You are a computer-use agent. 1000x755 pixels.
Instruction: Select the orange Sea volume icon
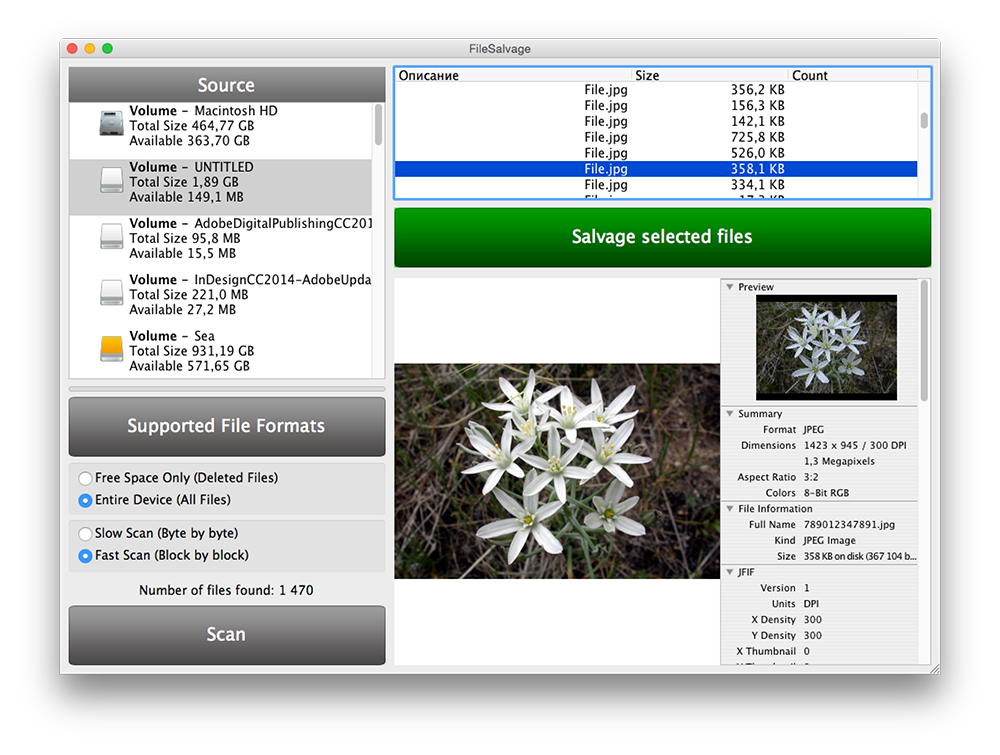point(111,349)
